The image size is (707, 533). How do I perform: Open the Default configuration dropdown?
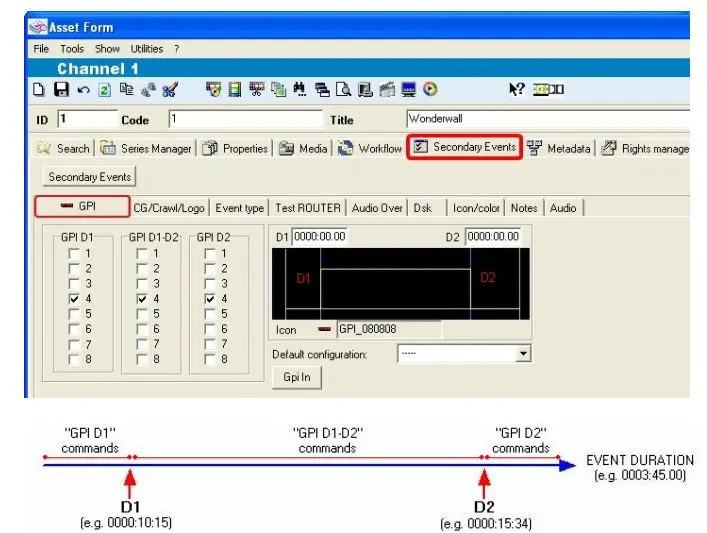coord(523,354)
